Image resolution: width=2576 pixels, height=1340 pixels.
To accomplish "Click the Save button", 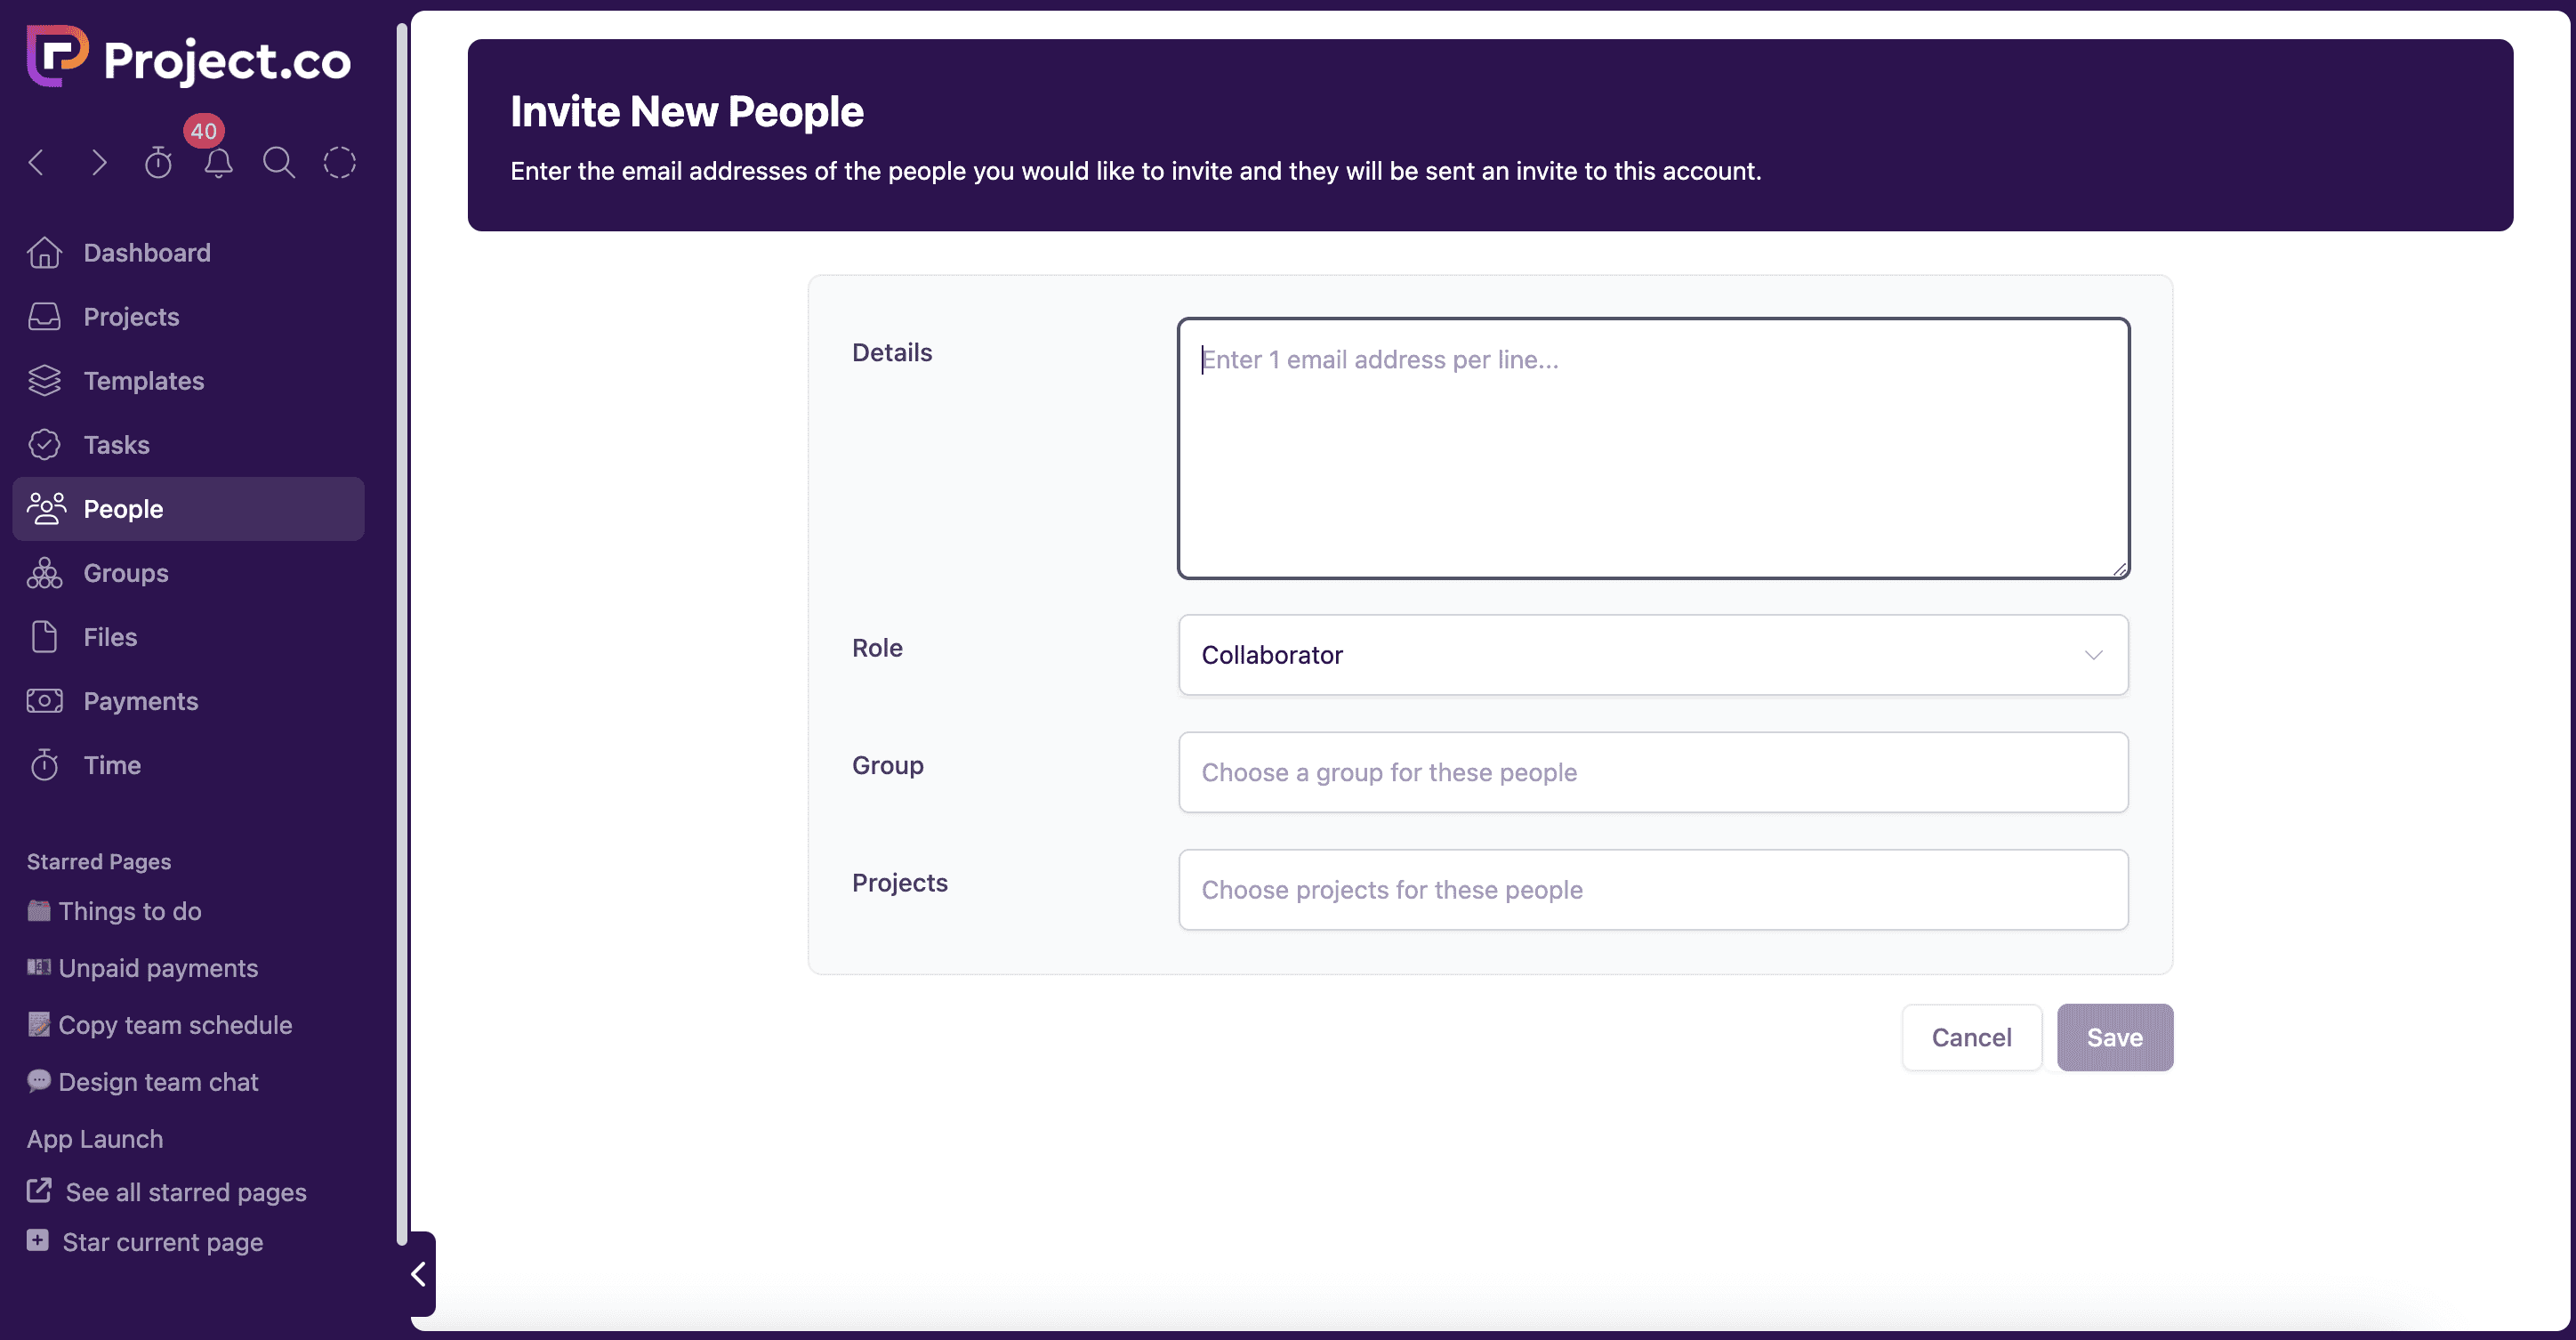I will point(2114,1037).
